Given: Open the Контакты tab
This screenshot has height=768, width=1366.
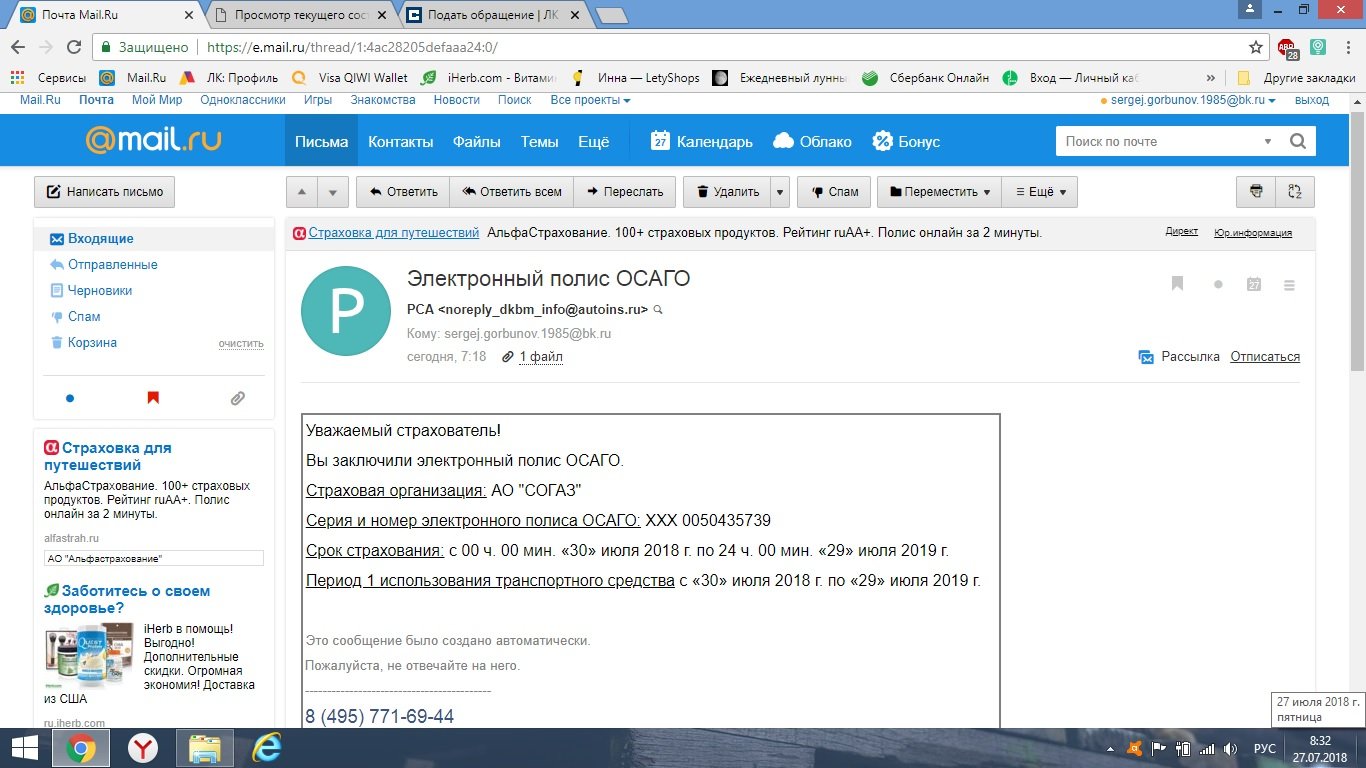Looking at the screenshot, I should pos(400,141).
